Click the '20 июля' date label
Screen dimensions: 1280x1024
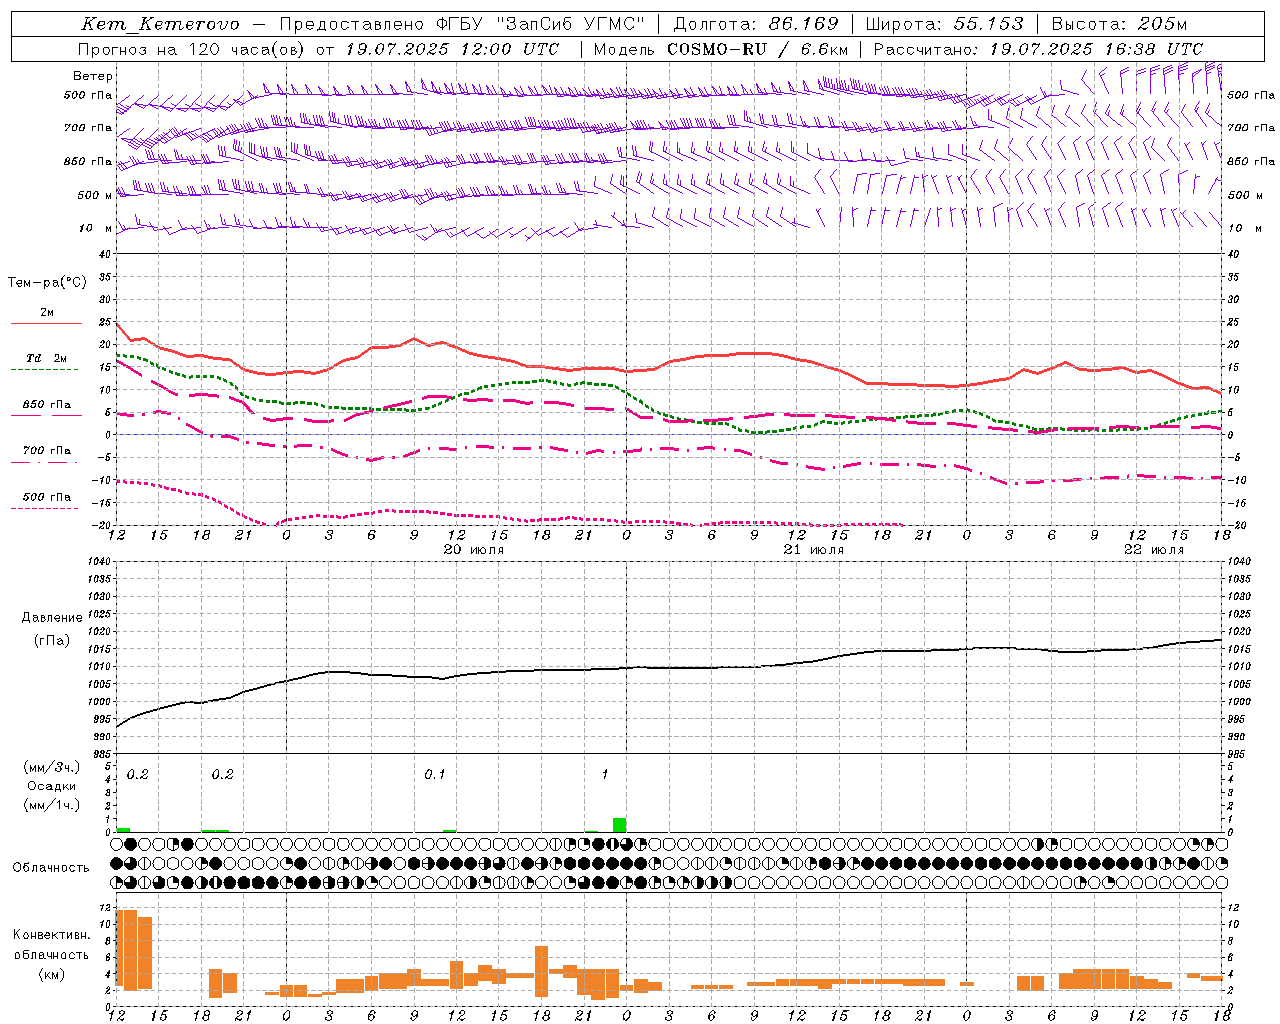pos(474,550)
